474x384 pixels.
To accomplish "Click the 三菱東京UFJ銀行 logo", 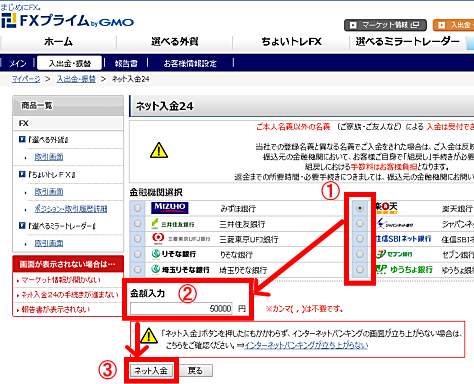I will 181,239.
